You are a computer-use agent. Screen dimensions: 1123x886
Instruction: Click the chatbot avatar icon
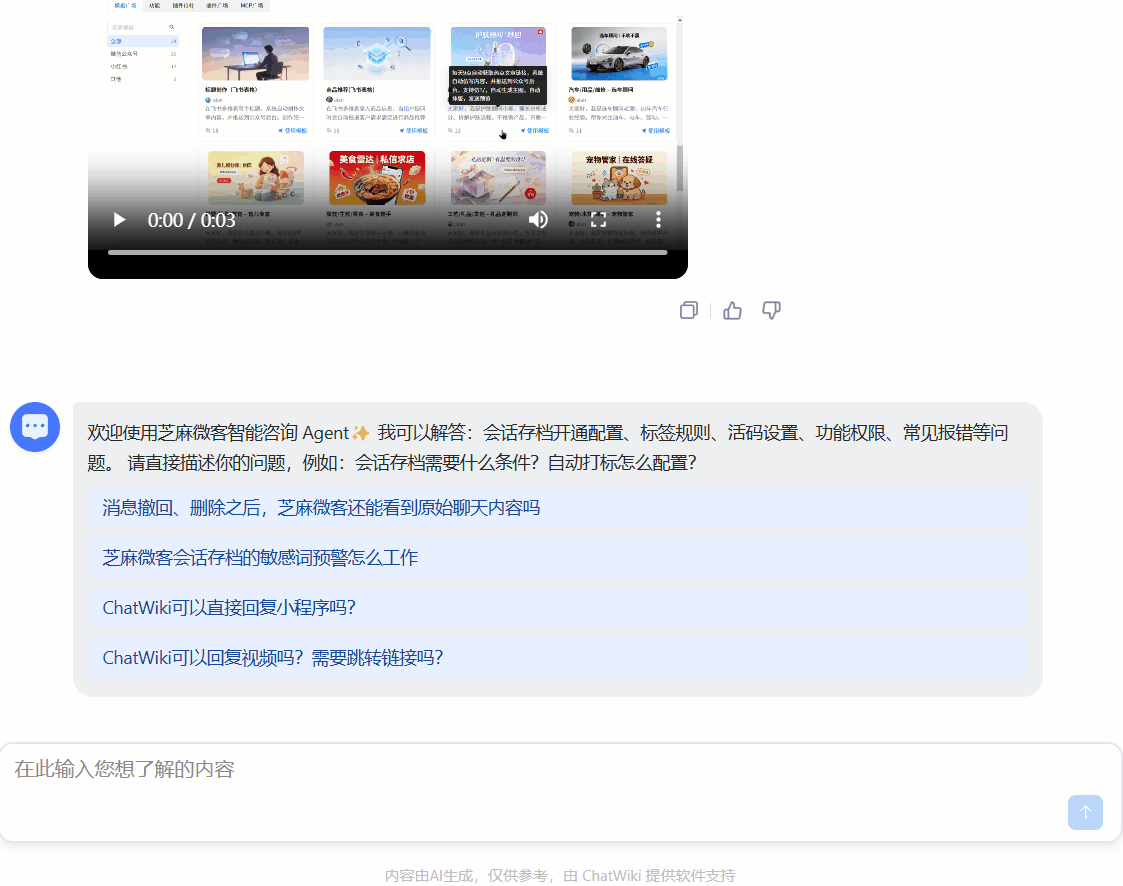tap(34, 427)
